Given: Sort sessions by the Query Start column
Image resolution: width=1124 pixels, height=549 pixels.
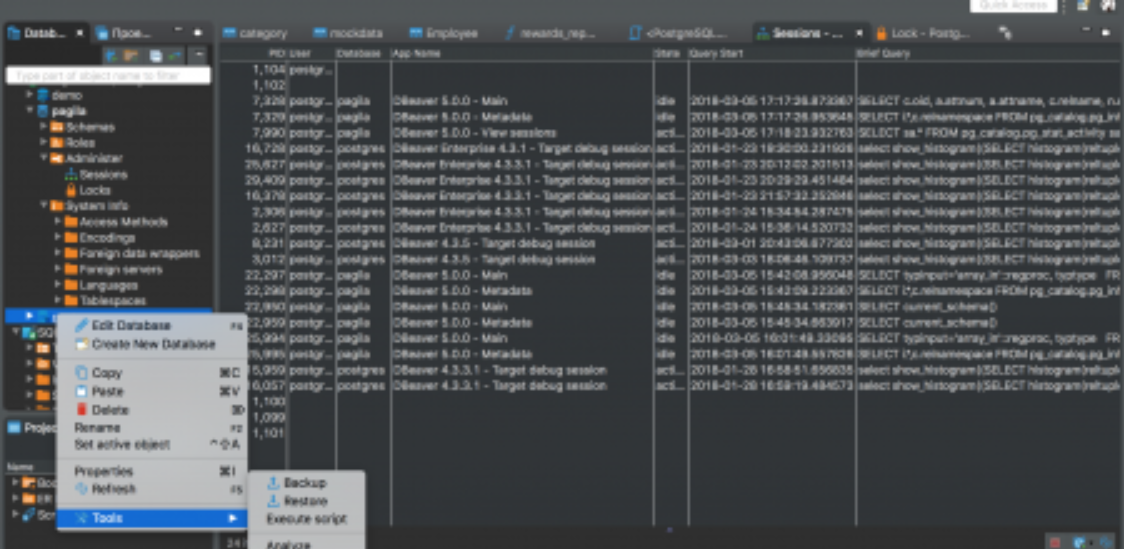Looking at the screenshot, I should pos(770,53).
